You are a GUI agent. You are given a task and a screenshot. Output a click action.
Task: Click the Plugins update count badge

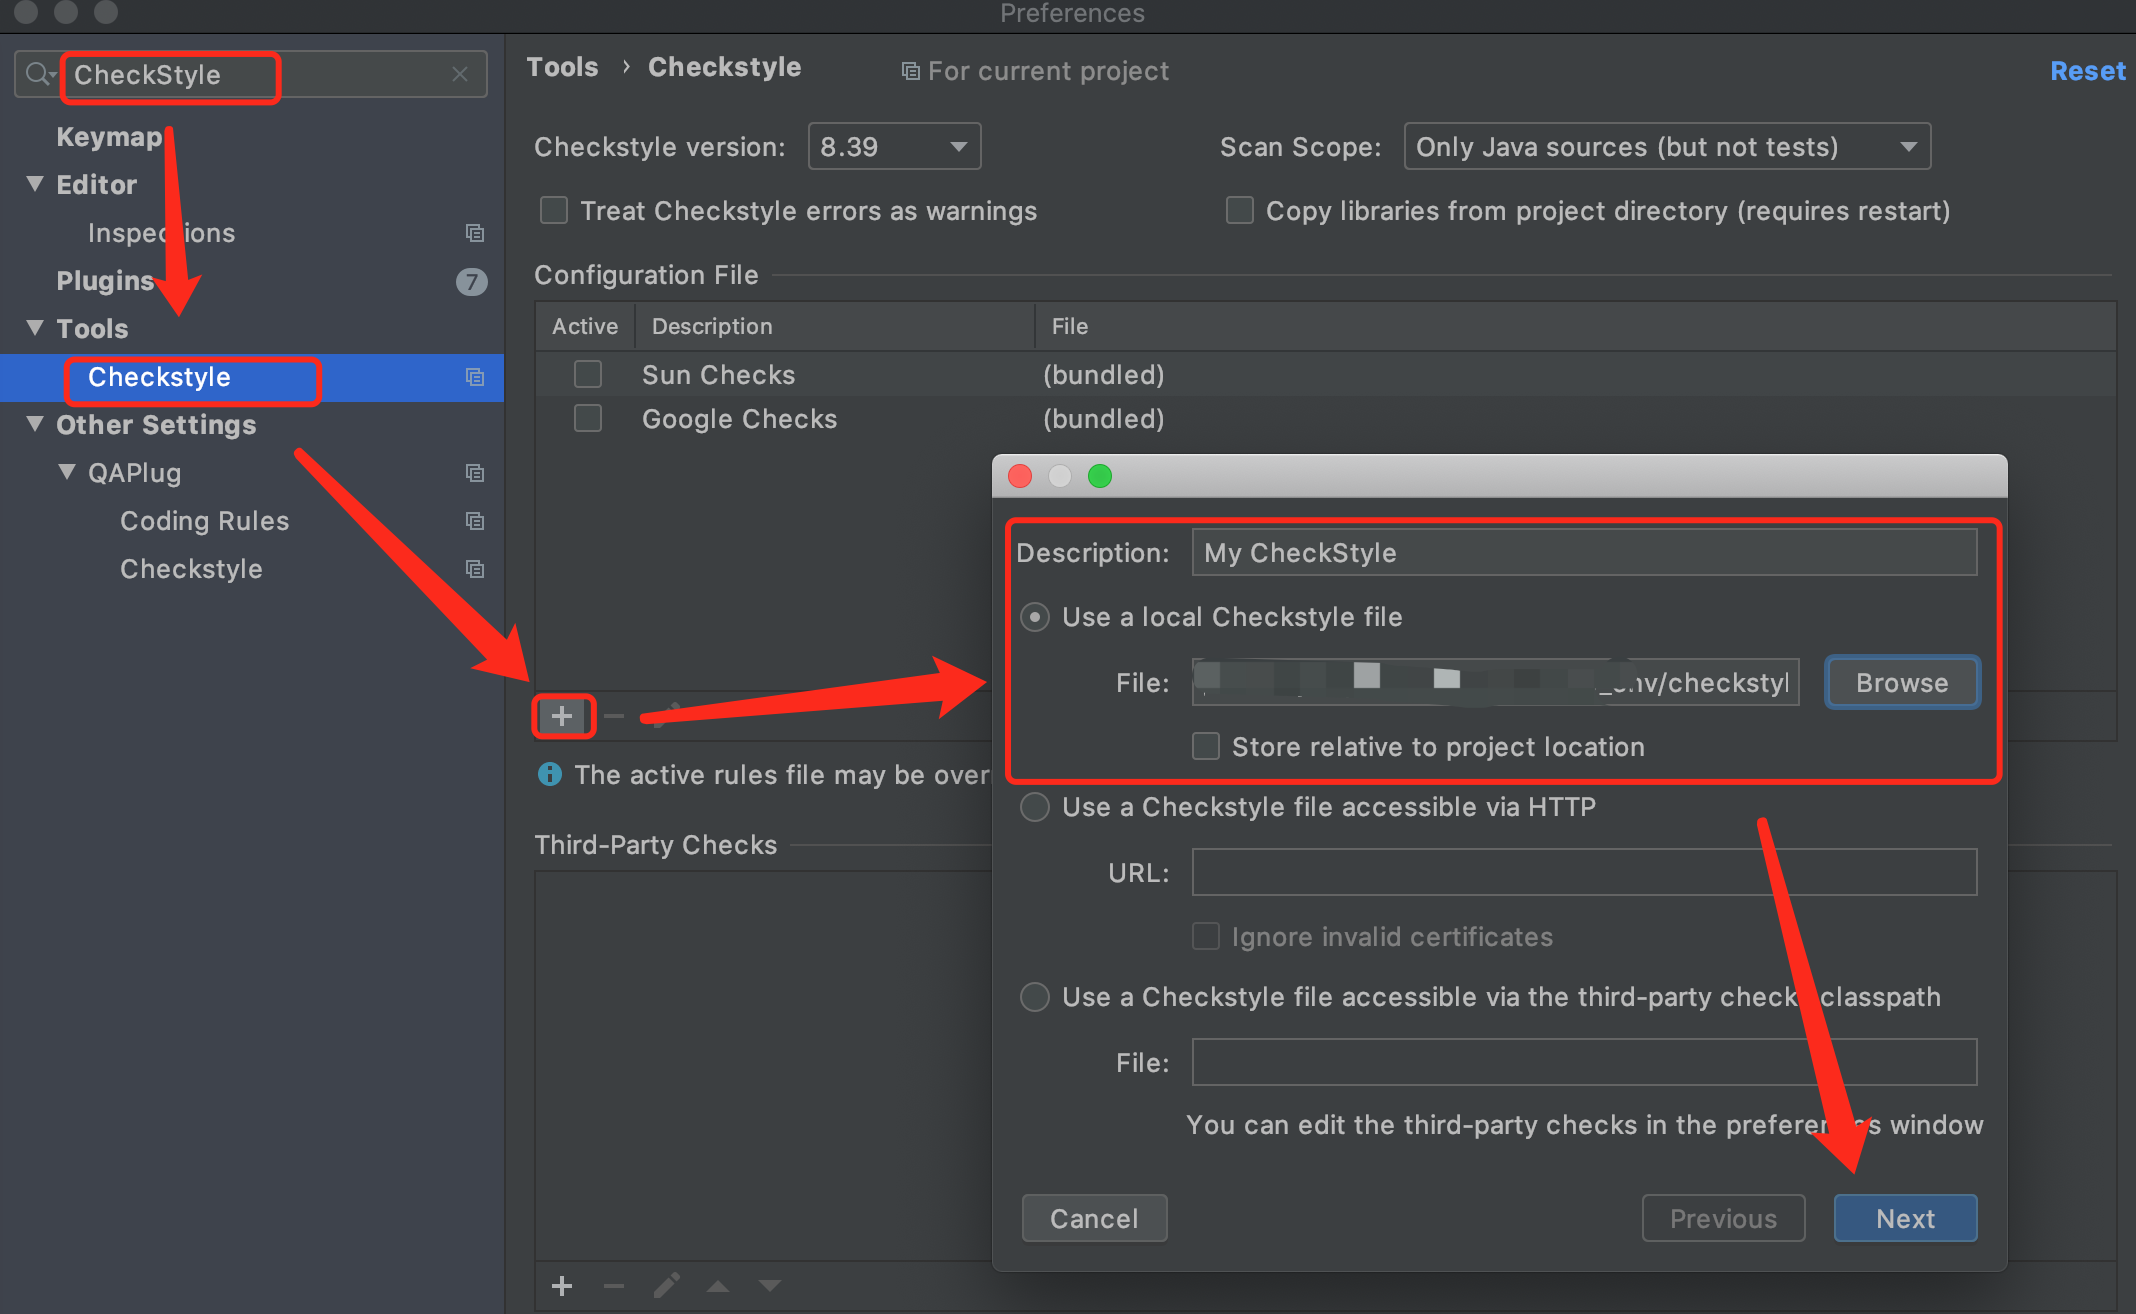point(471,282)
